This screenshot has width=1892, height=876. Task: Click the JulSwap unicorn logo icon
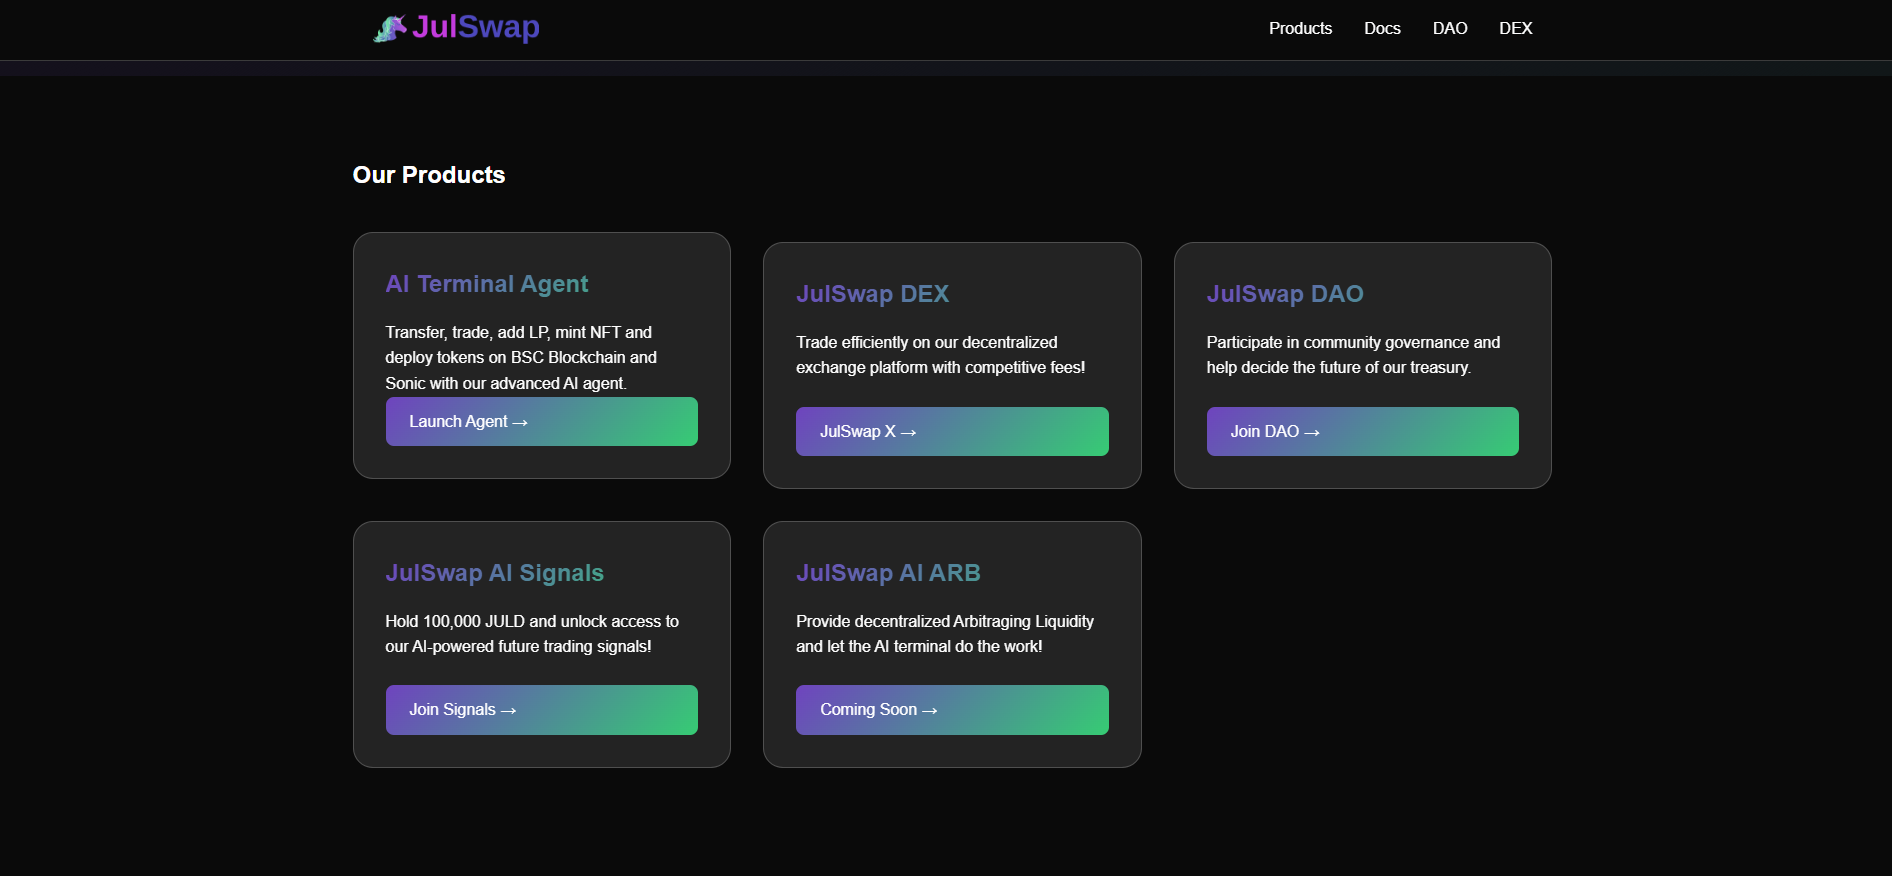click(x=389, y=29)
